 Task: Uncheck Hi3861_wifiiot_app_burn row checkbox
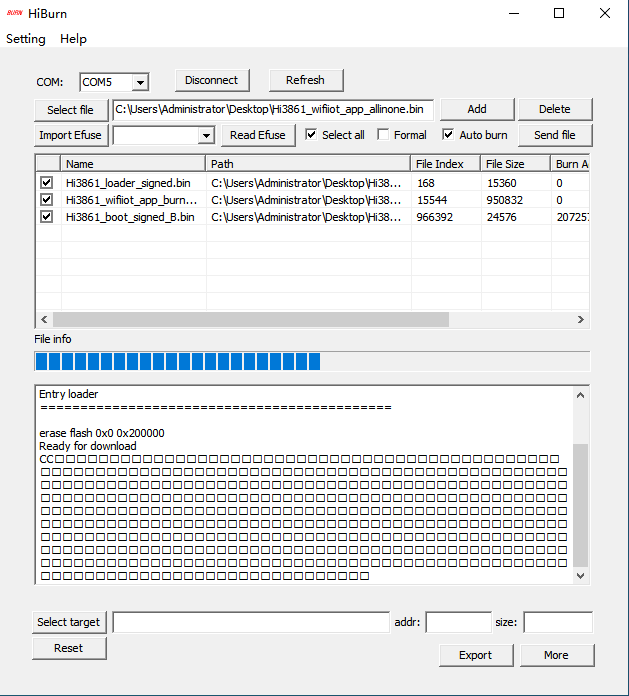(47, 200)
